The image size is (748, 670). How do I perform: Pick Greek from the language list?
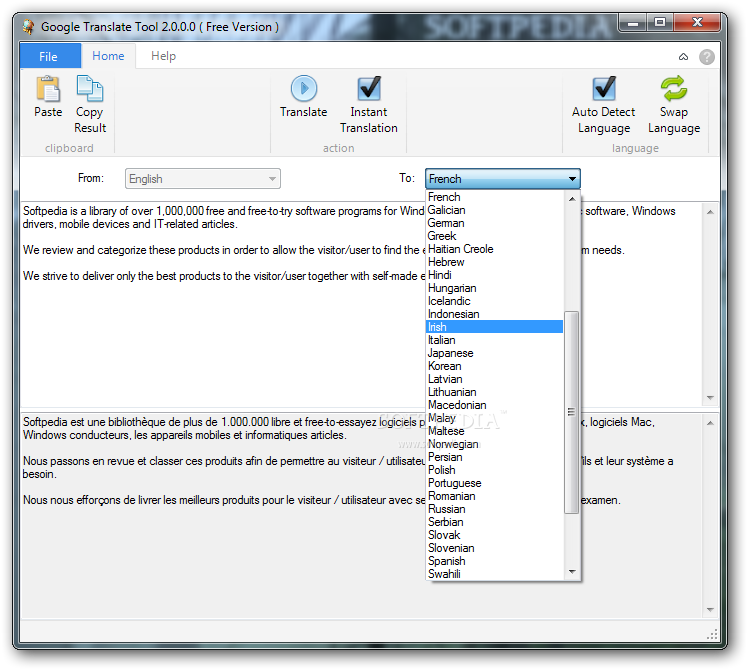pyautogui.click(x=494, y=236)
